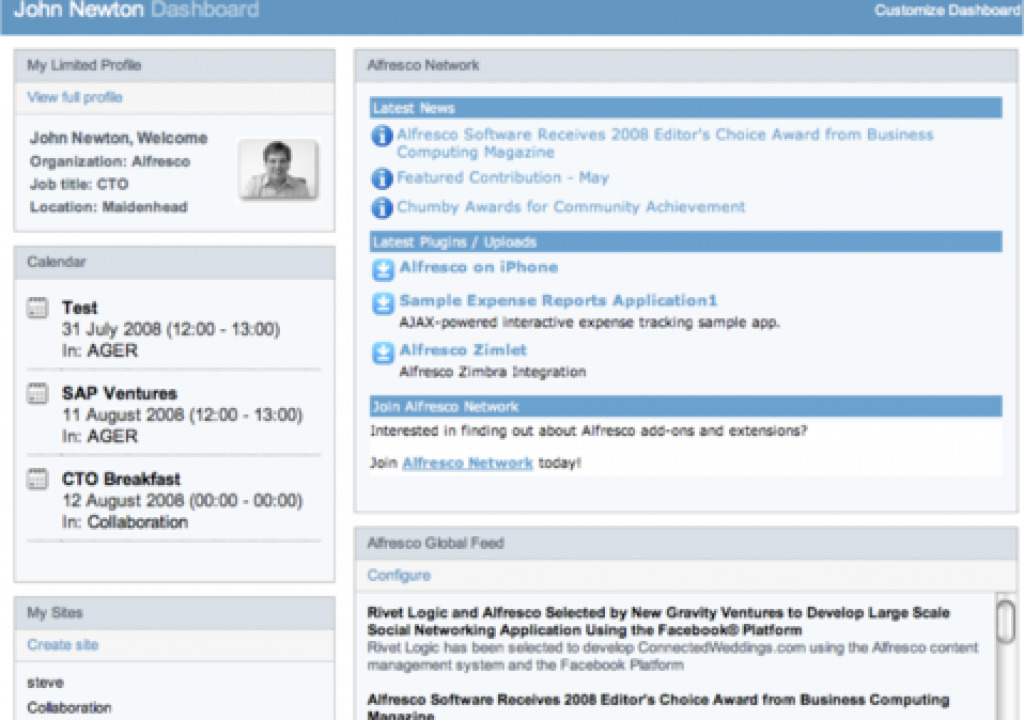The image size is (1024, 720).
Task: Click the Latest Plugins / Uploads header
Action: (686, 242)
